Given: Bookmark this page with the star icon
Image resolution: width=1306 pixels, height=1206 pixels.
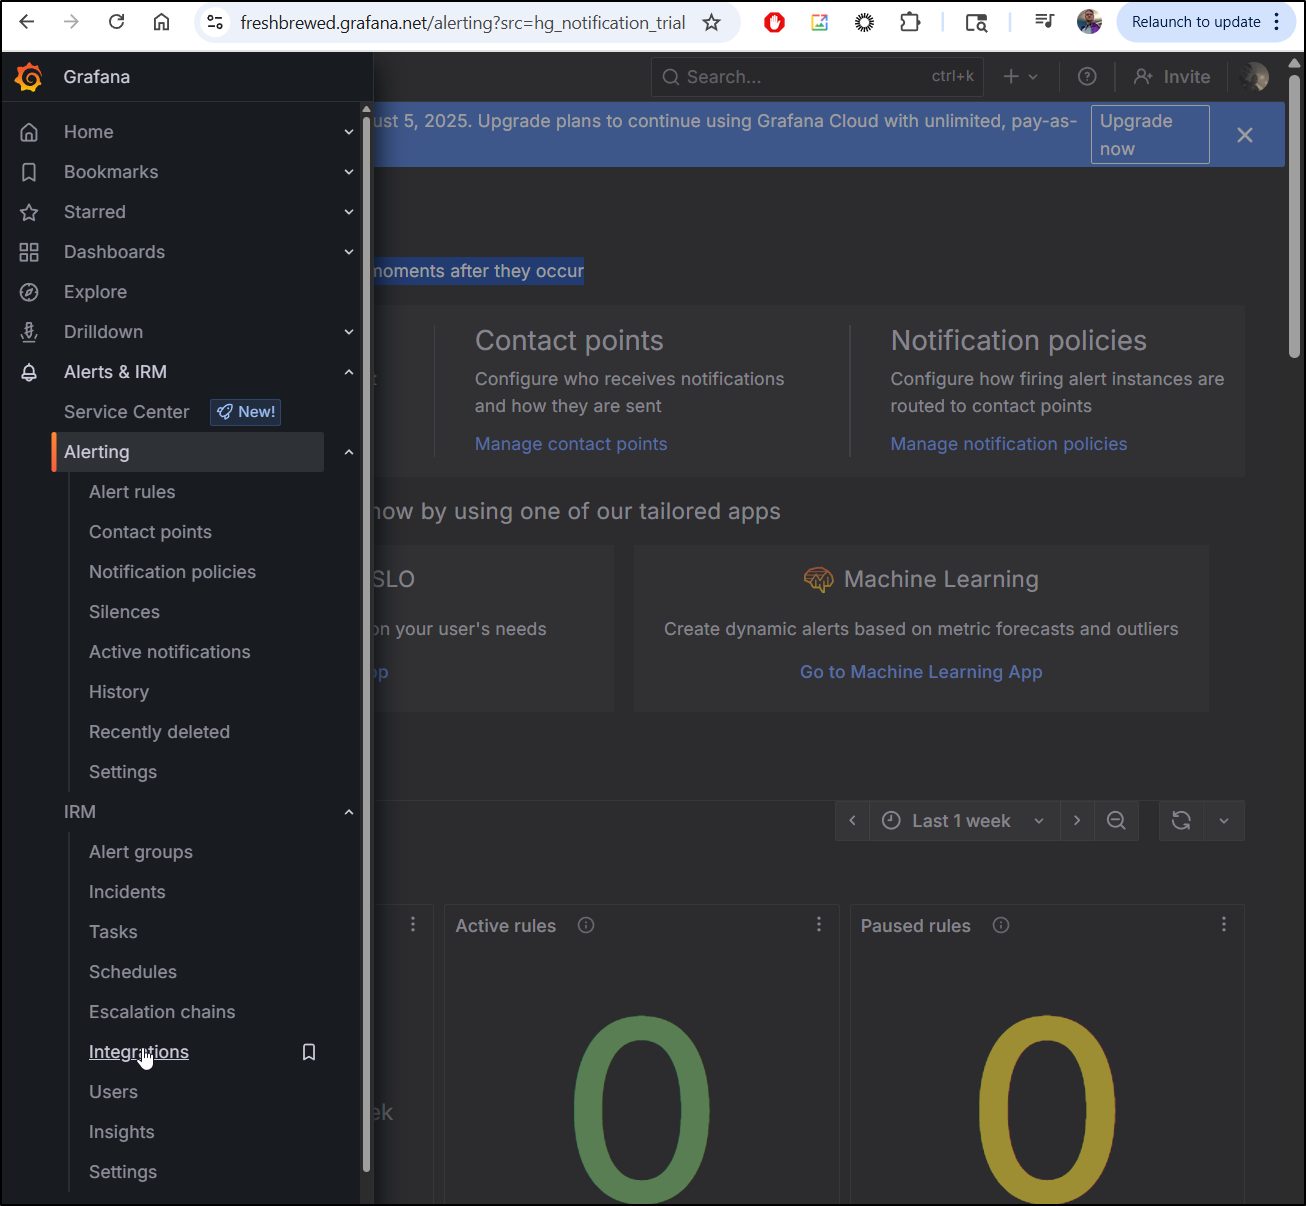Looking at the screenshot, I should pos(711,22).
